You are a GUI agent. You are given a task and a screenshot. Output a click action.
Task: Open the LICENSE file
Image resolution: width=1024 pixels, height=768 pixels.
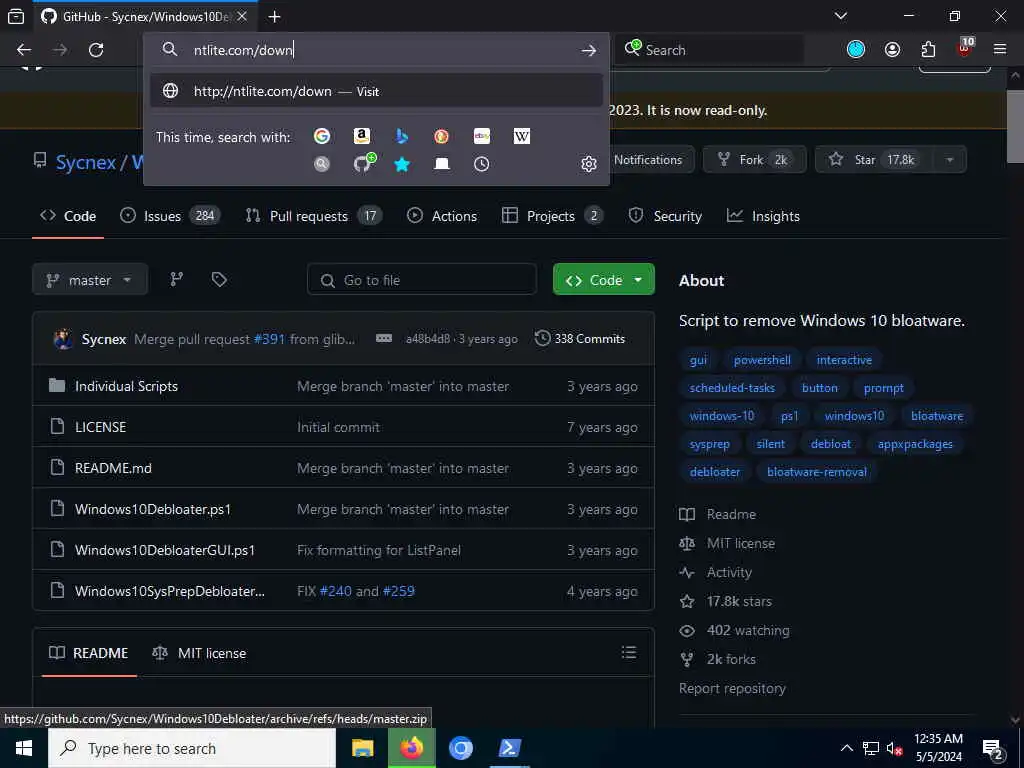pyautogui.click(x=101, y=427)
